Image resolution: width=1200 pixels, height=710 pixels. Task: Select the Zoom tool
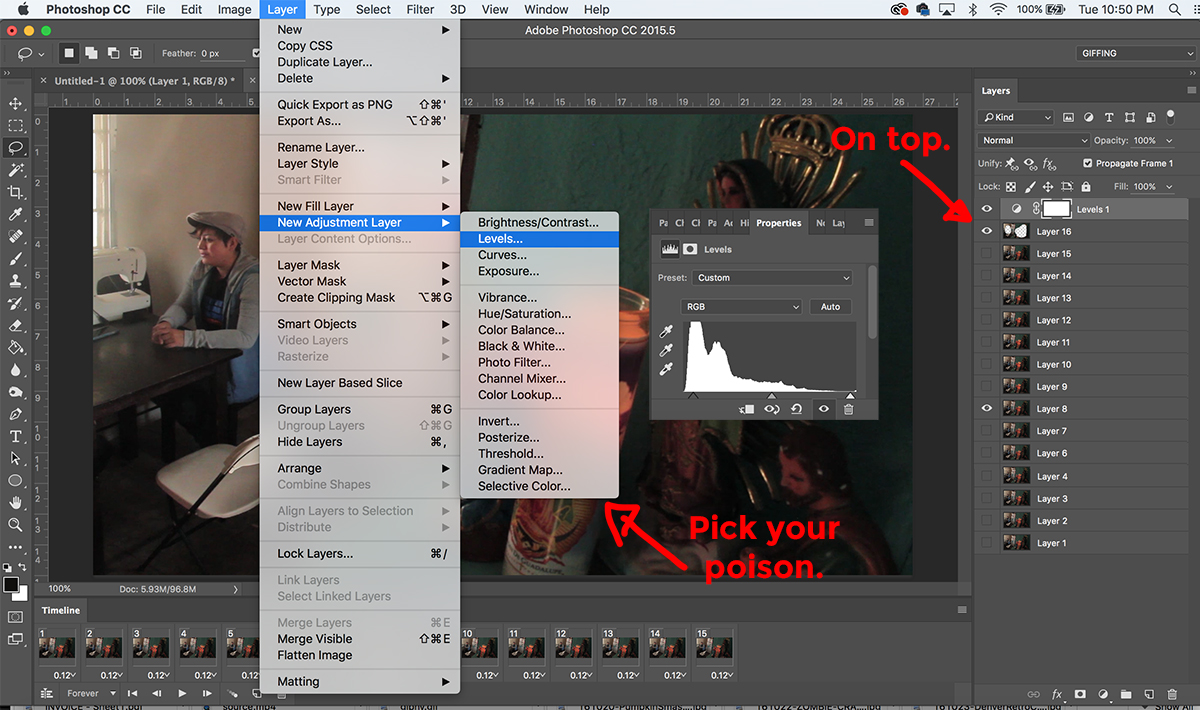coord(15,524)
